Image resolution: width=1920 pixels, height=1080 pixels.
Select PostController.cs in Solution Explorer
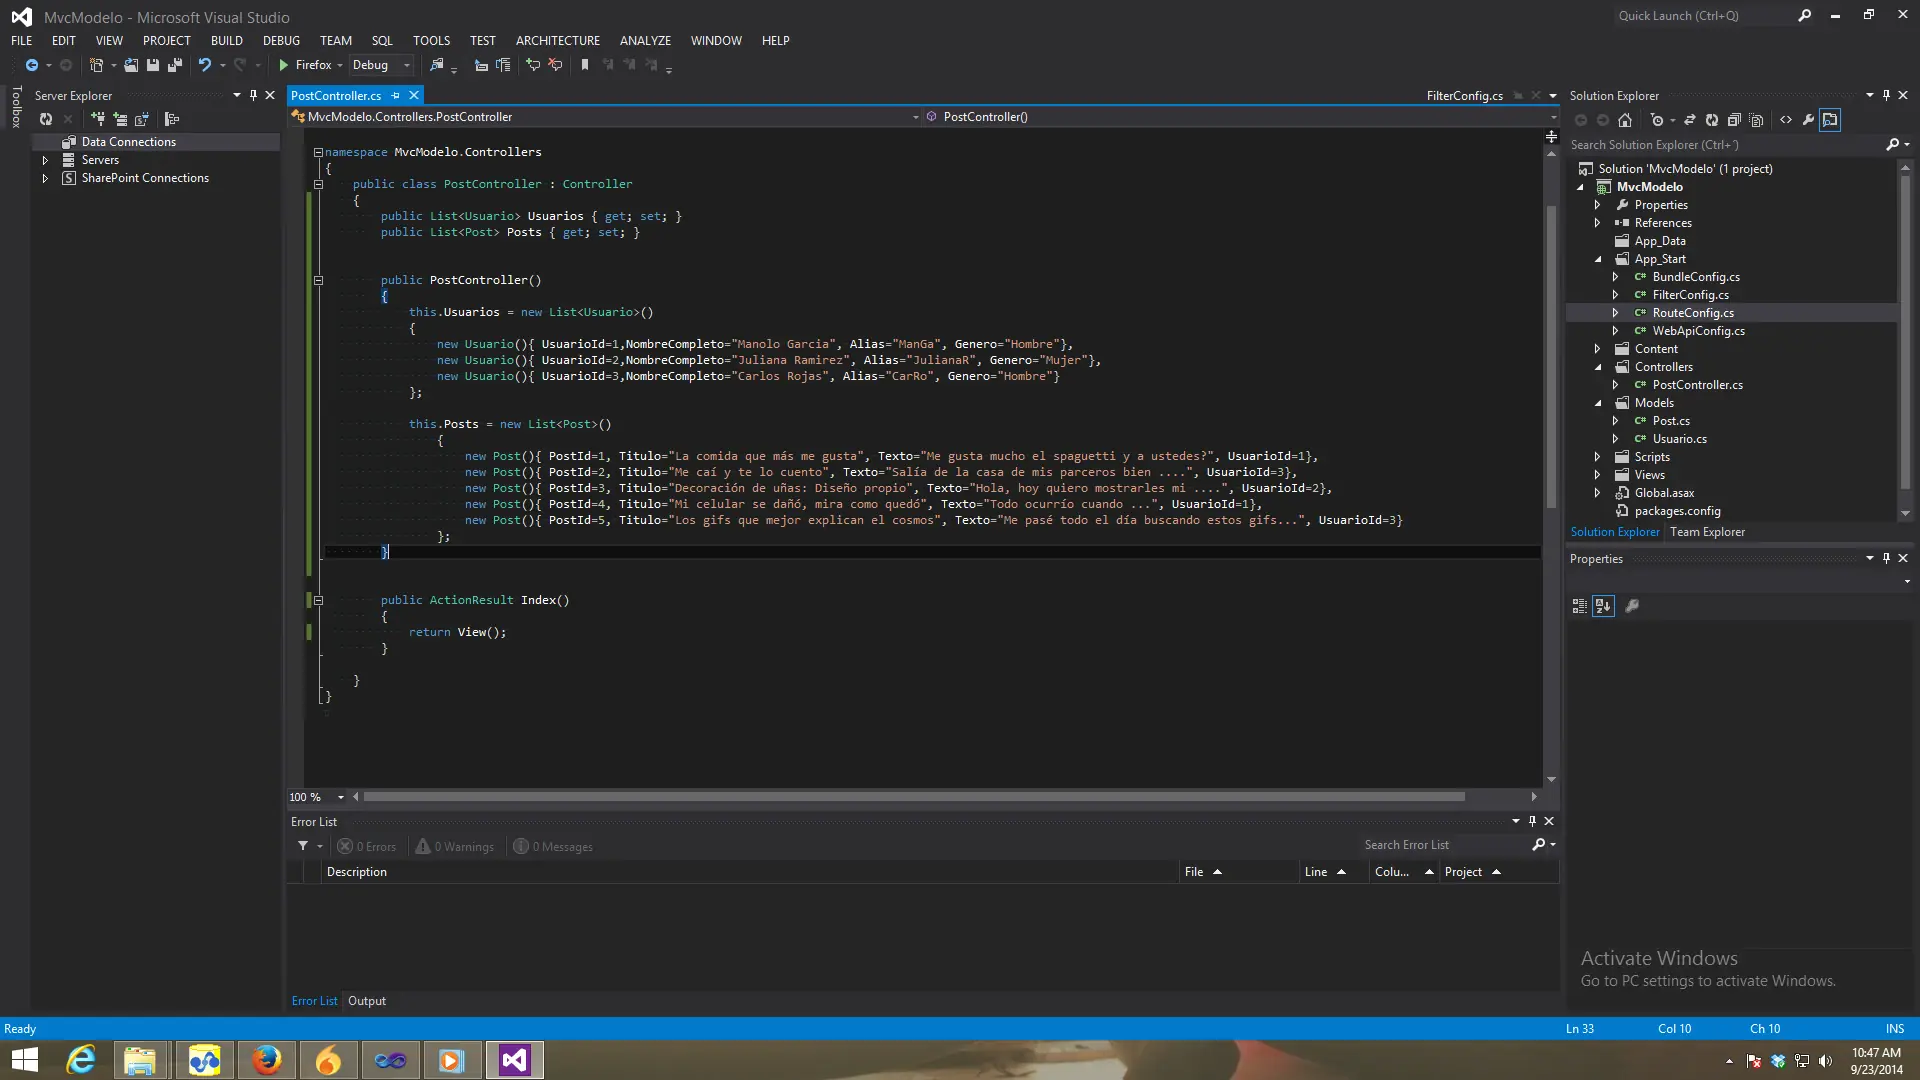[1697, 385]
